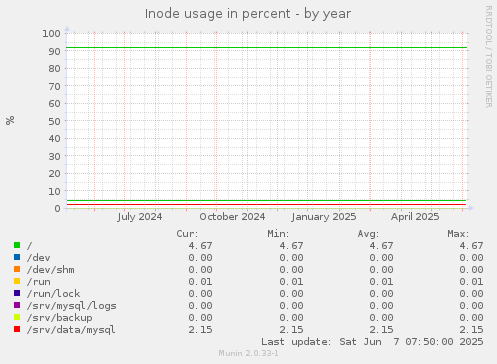Image resolution: width=497 pixels, height=364 pixels.
Task: Click the 'Max:' column header
Action: (458, 234)
